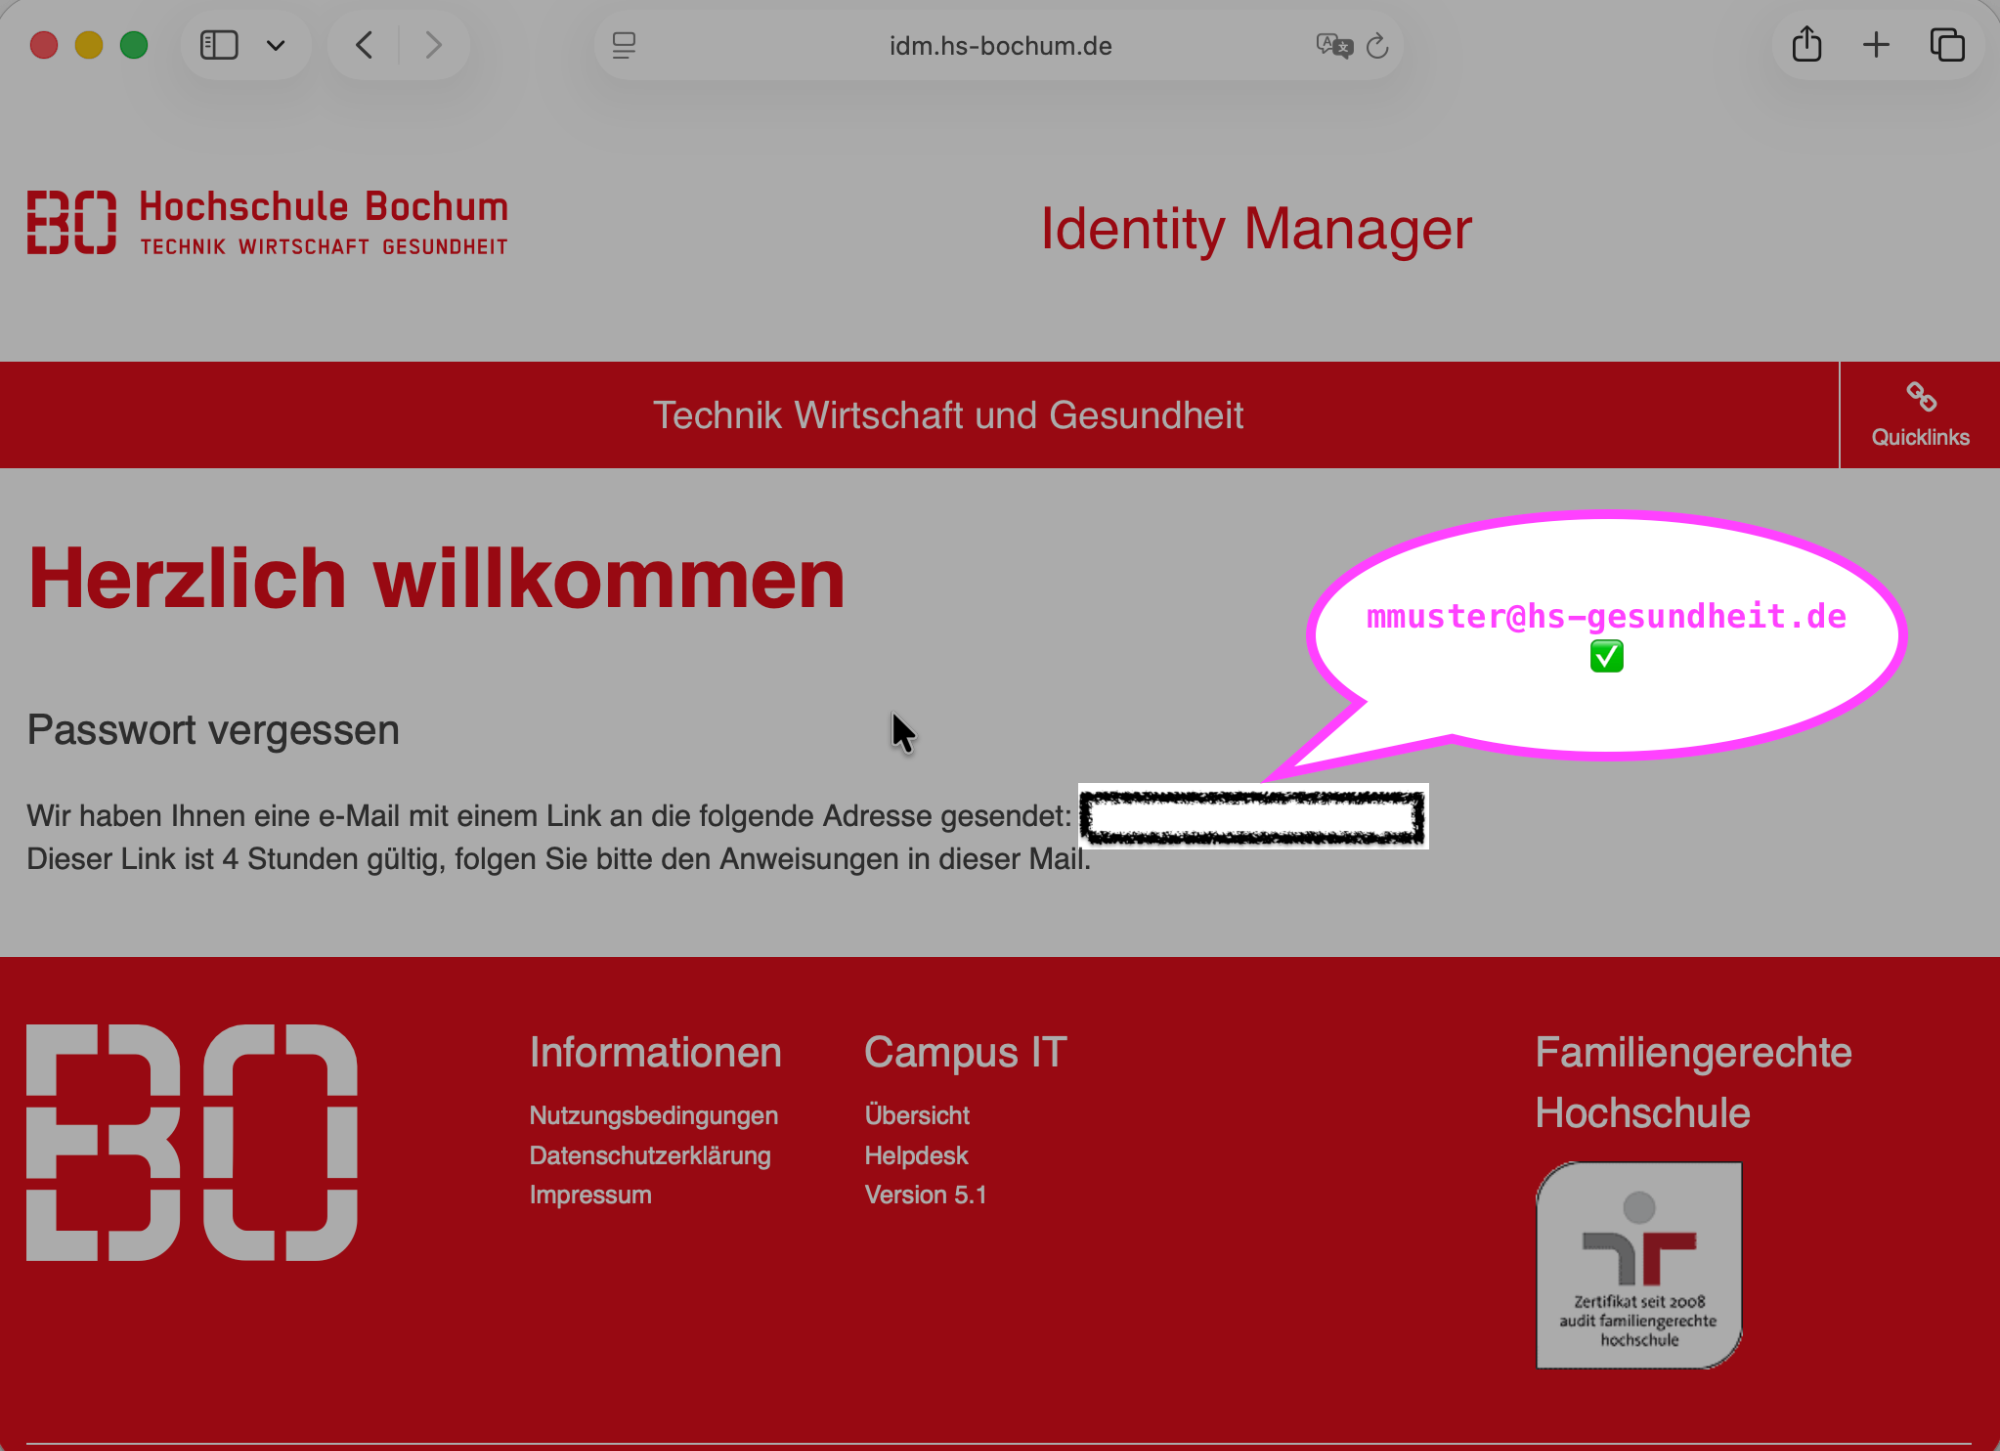Open a new tab with the plus icon
This screenshot has height=1451, width=2000.
[x=1876, y=45]
